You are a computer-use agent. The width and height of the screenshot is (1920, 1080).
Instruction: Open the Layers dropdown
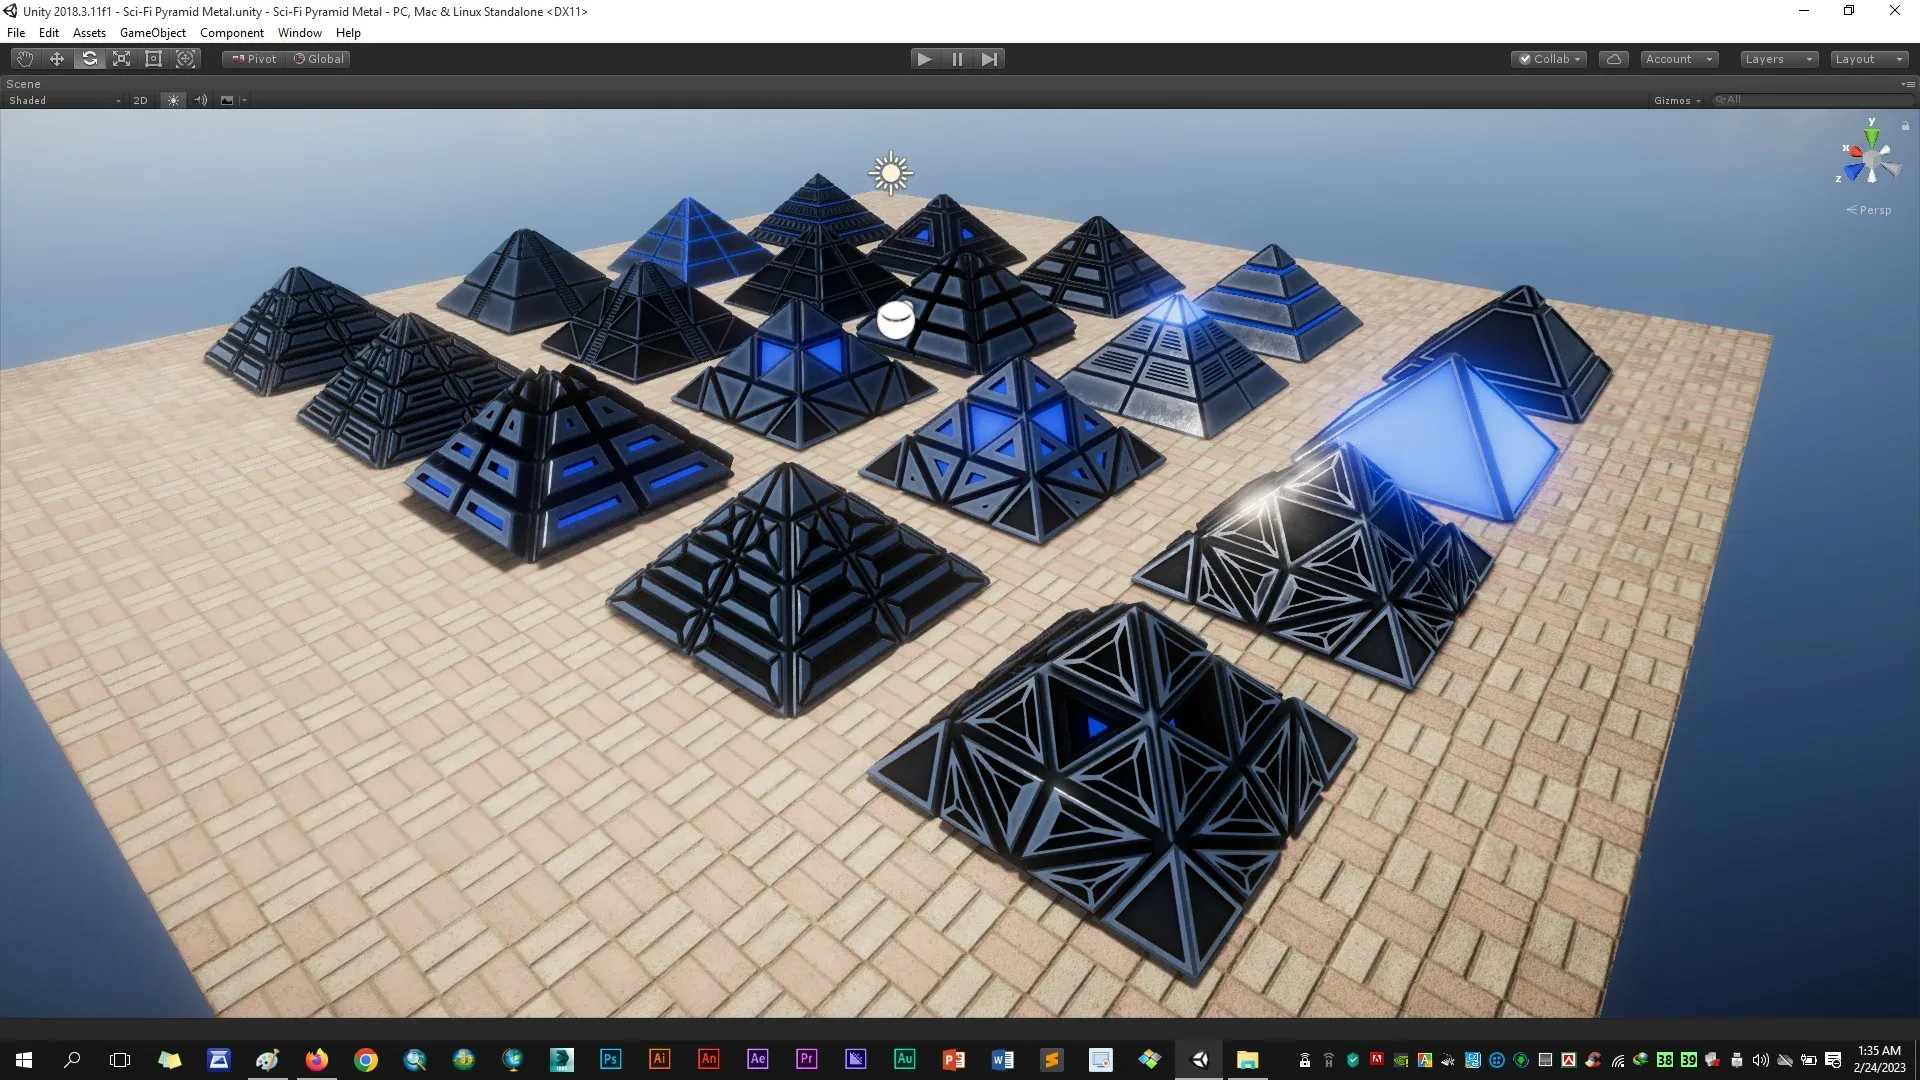coord(1778,59)
